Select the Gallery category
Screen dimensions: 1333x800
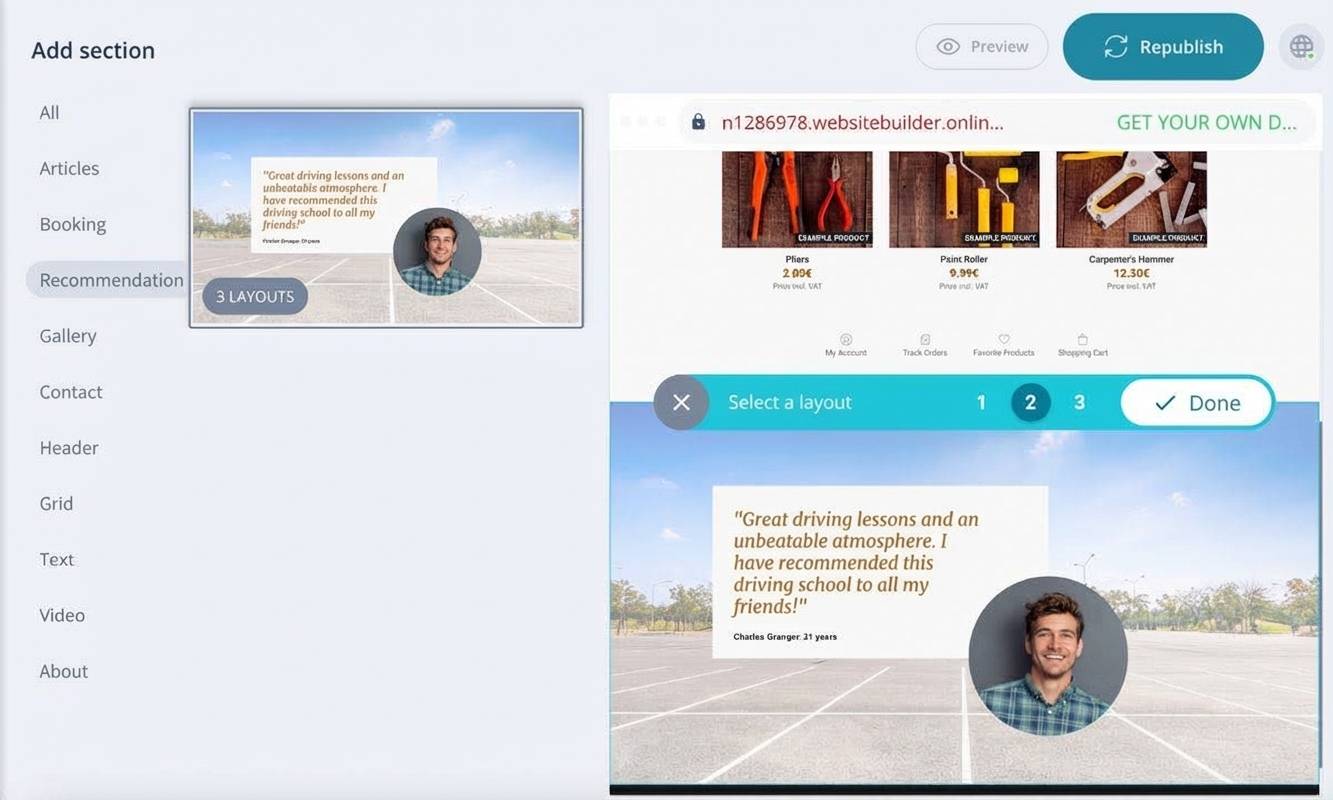tap(68, 336)
